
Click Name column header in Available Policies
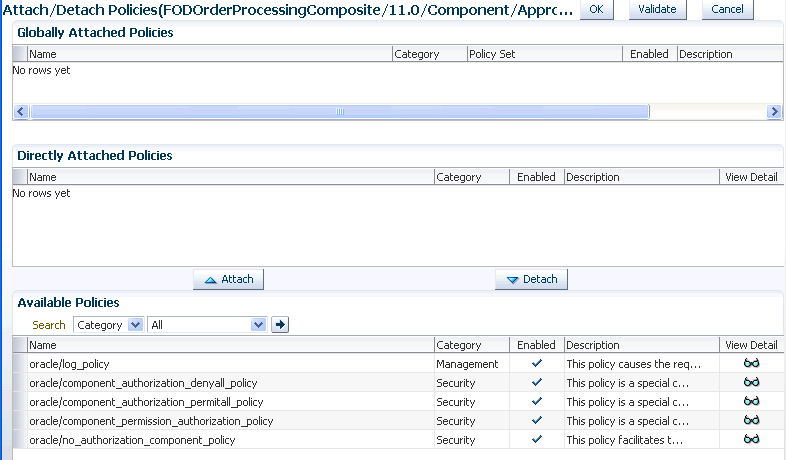pyautogui.click(x=231, y=345)
